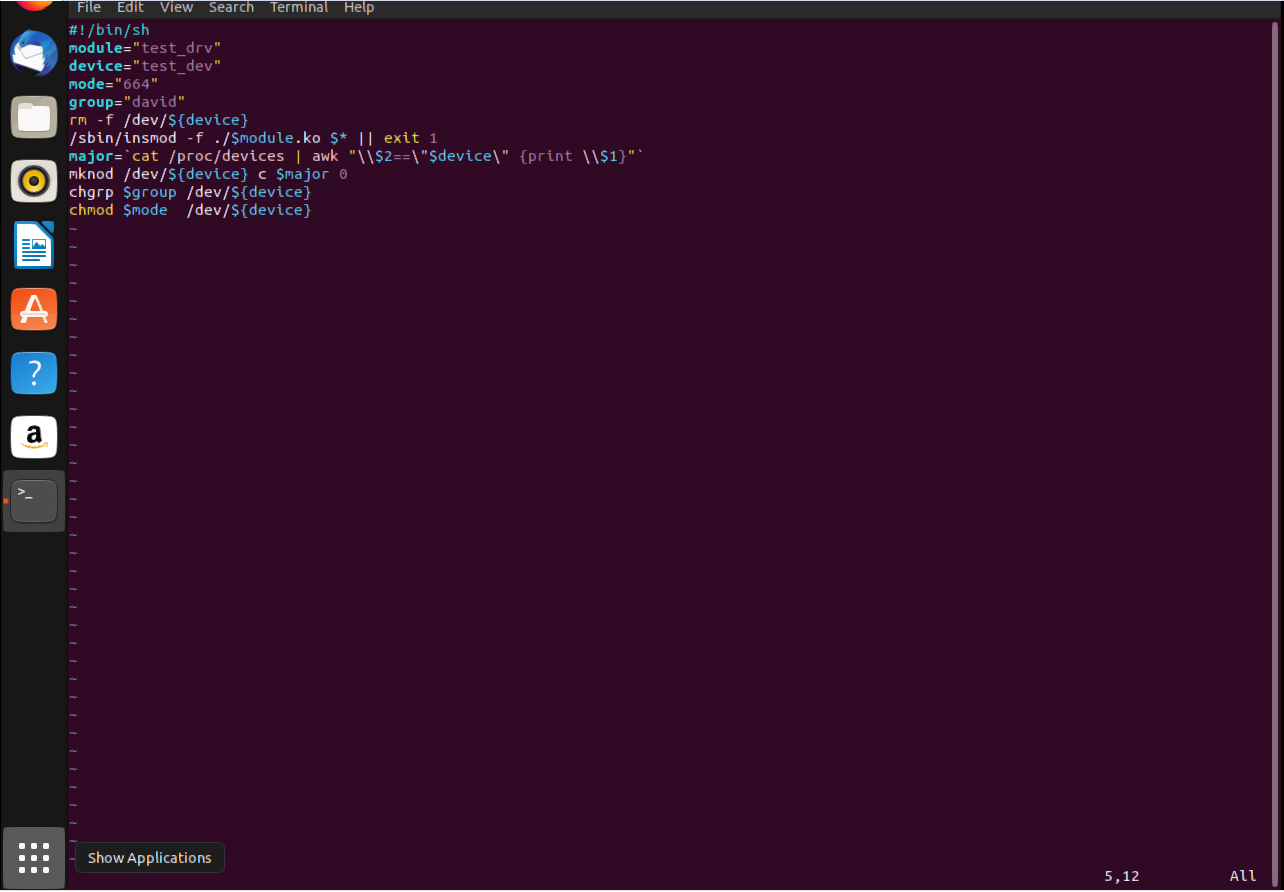Select the running Terminal dock icon
The height and width of the screenshot is (892, 1284).
tap(34, 501)
